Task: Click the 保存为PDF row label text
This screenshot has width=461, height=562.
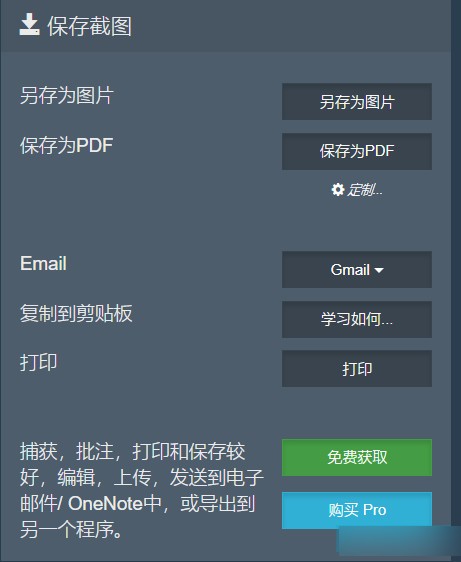Action: (x=67, y=146)
